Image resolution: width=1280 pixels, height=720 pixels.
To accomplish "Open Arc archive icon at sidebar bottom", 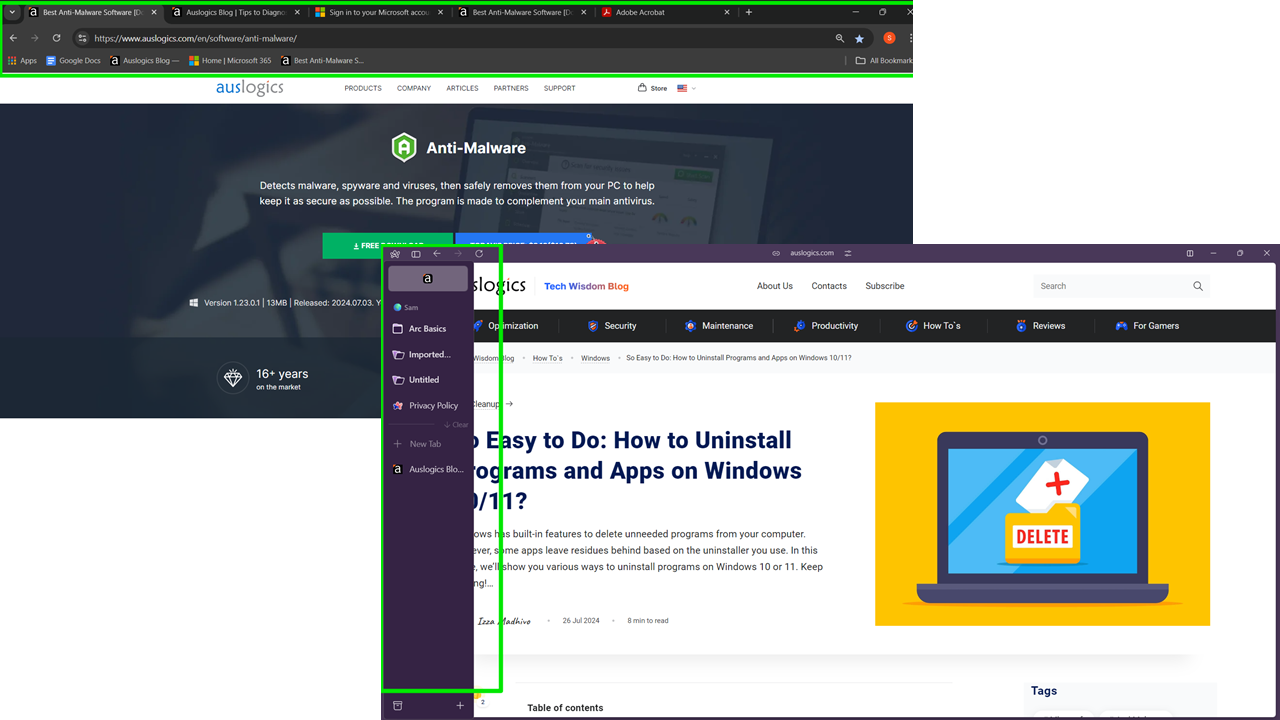I will [397, 706].
